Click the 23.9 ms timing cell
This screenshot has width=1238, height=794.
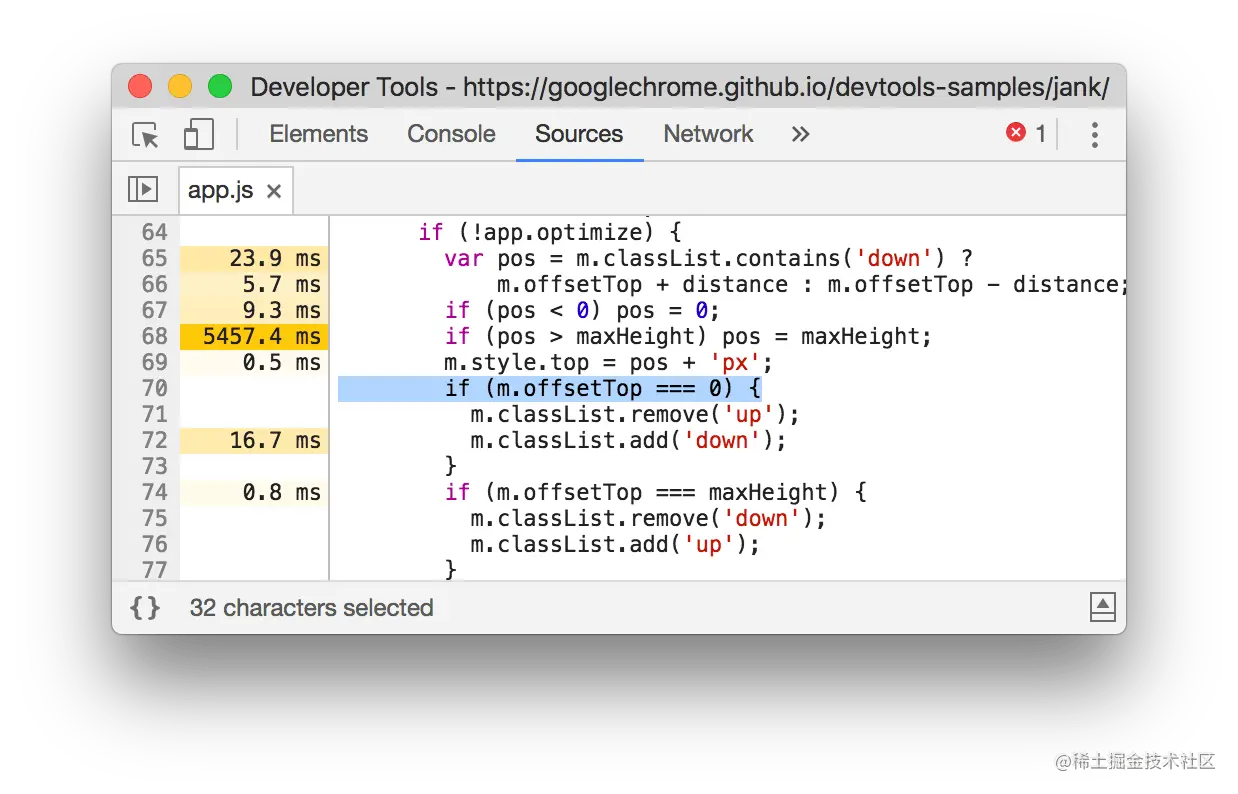[254, 258]
